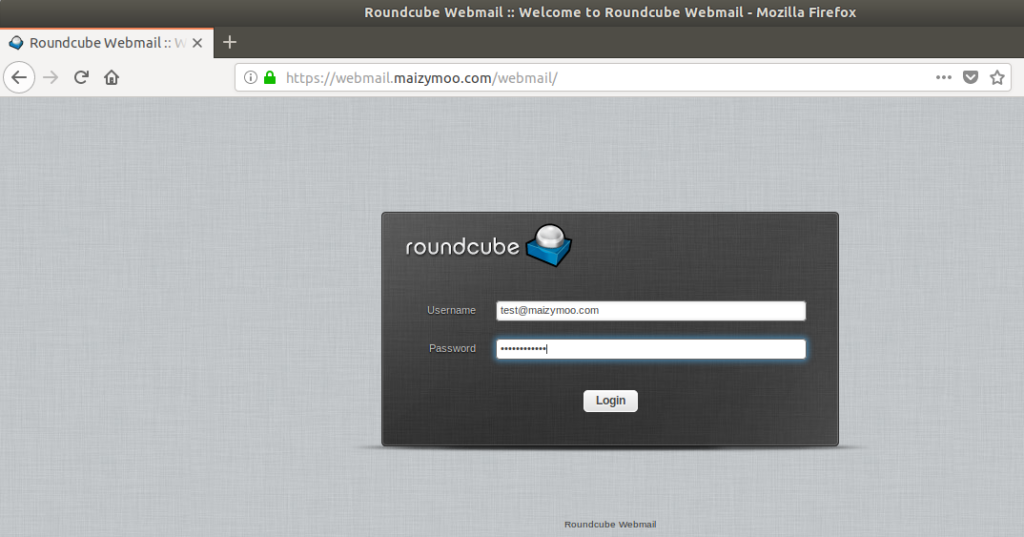Click the Username label
The image size is (1024, 537).
point(451,310)
